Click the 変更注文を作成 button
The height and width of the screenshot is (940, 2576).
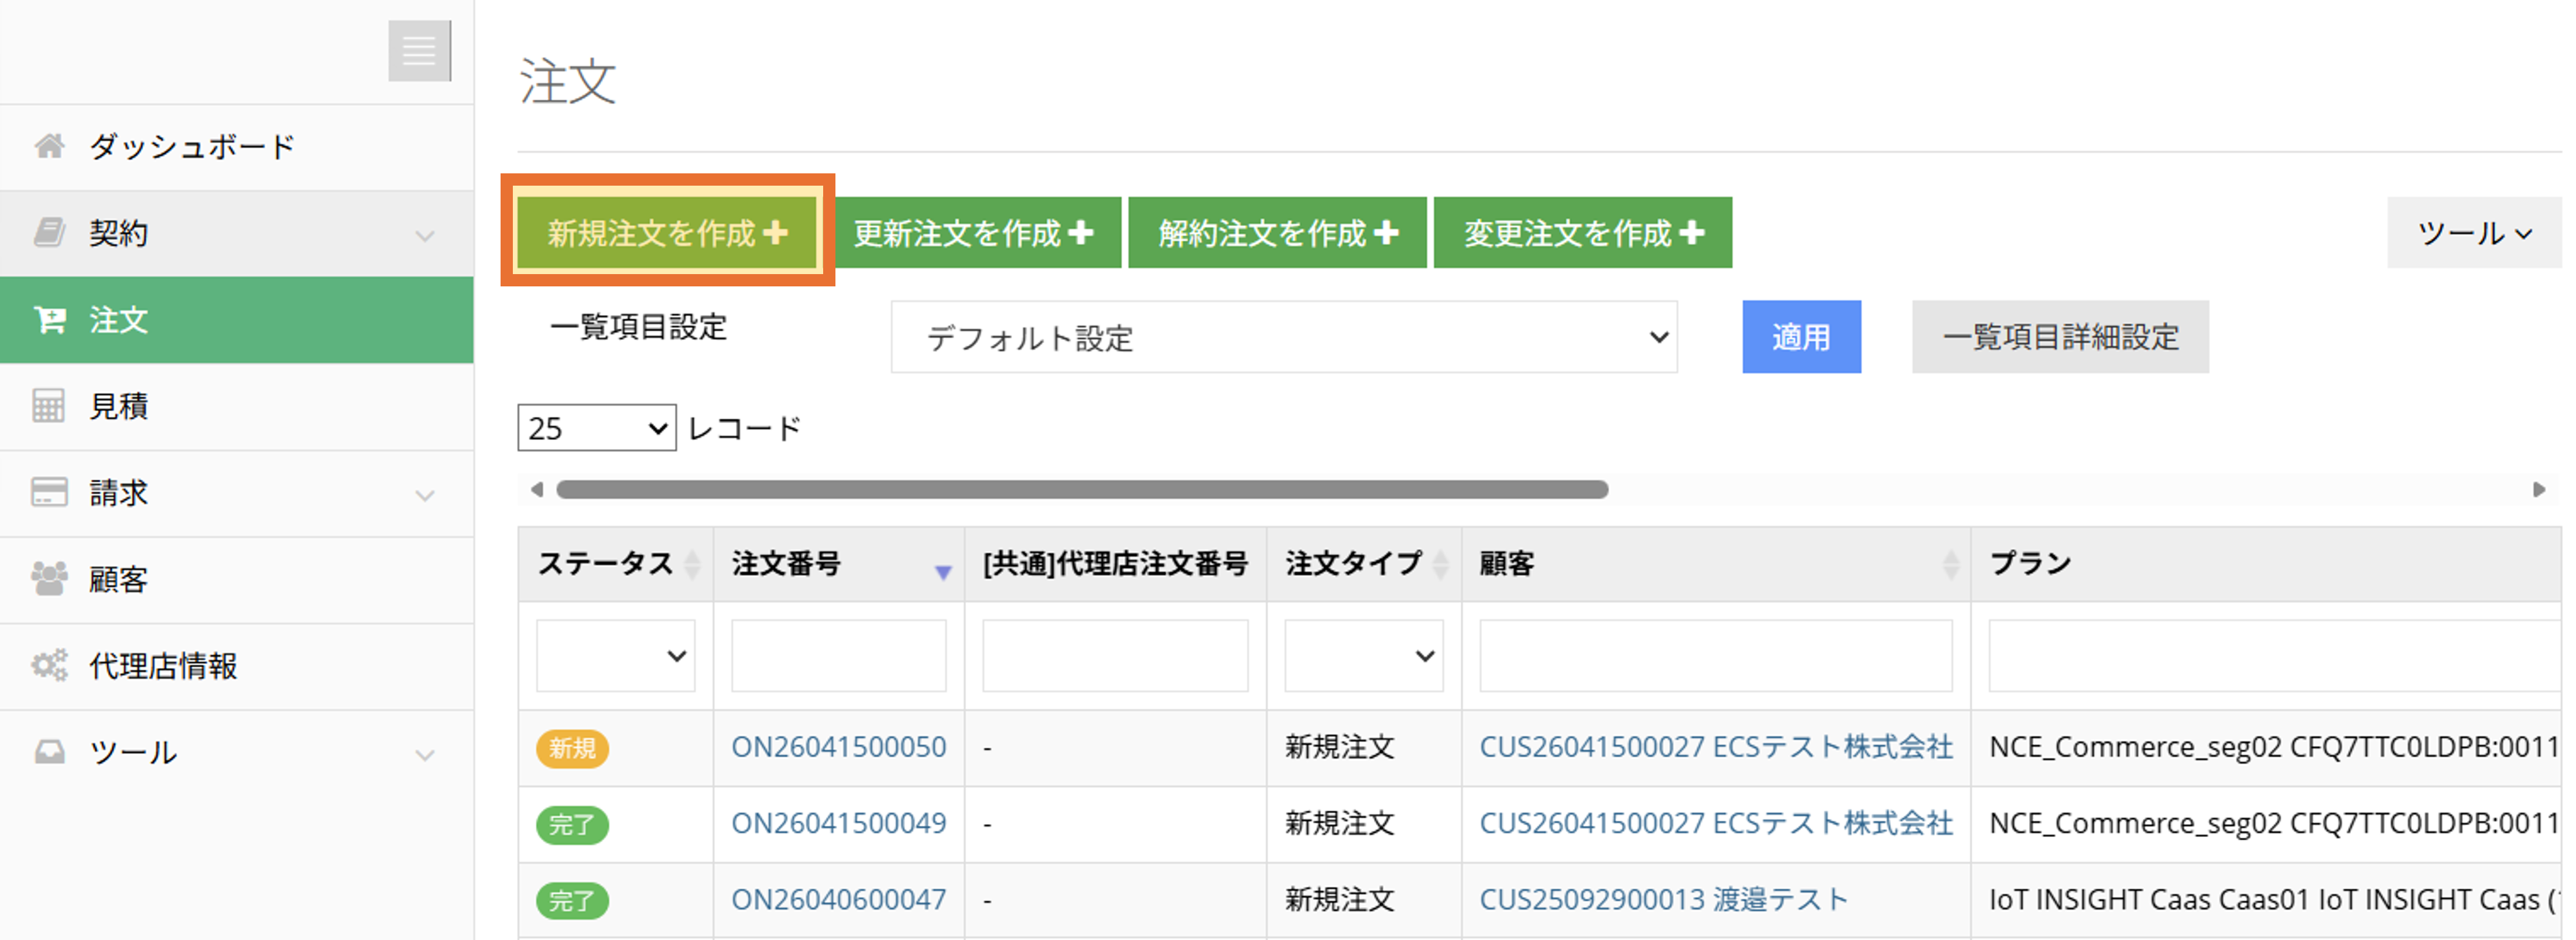pos(1583,233)
